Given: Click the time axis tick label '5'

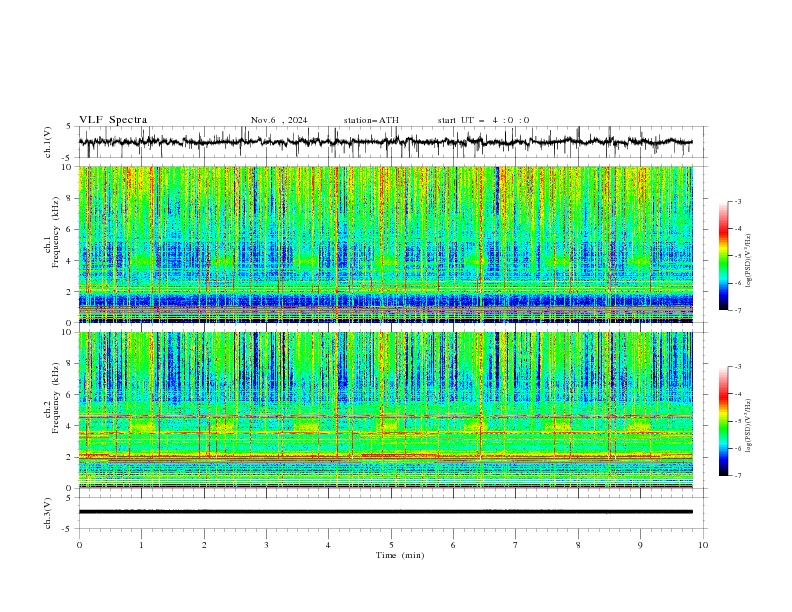Looking at the screenshot, I should click(391, 545).
